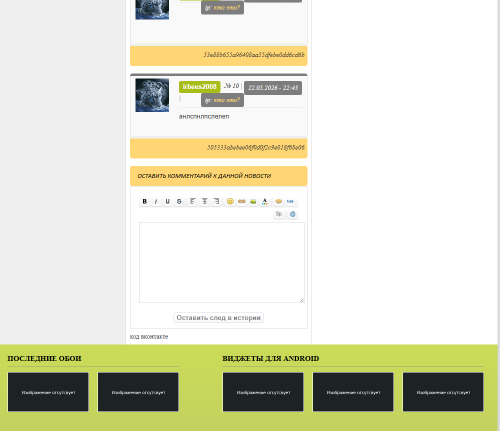Viewport: 500px width, 431px height.
Task: Click the blue translit icon in editor toolbar
Action: 293,214
